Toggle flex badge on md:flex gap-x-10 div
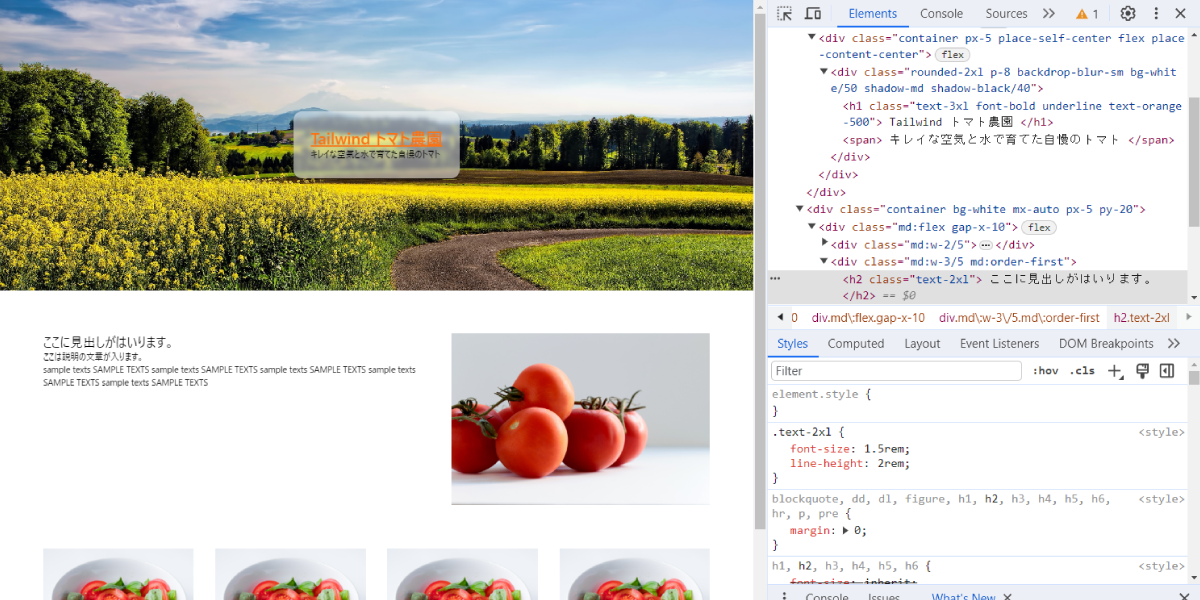Viewport: 1200px width, 600px height. (1038, 228)
